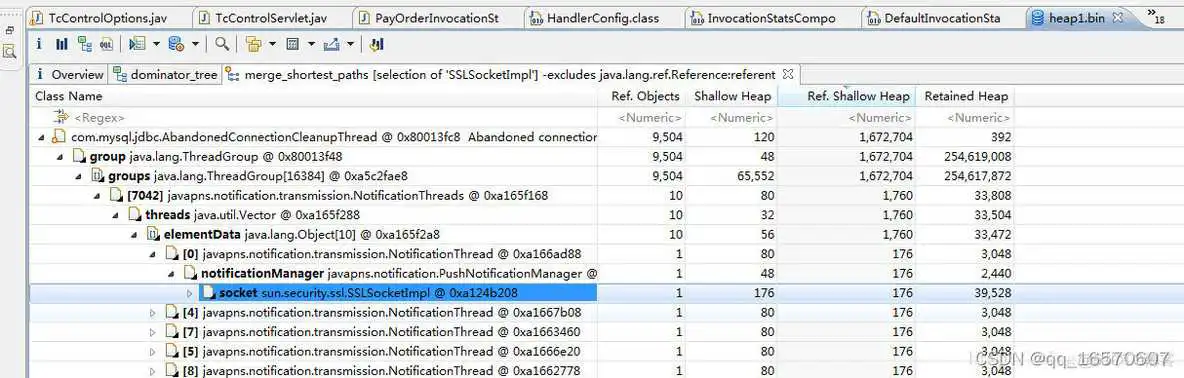Collapse the notificationManager PushNotificationManager node
This screenshot has height=378, width=1184.
171,273
